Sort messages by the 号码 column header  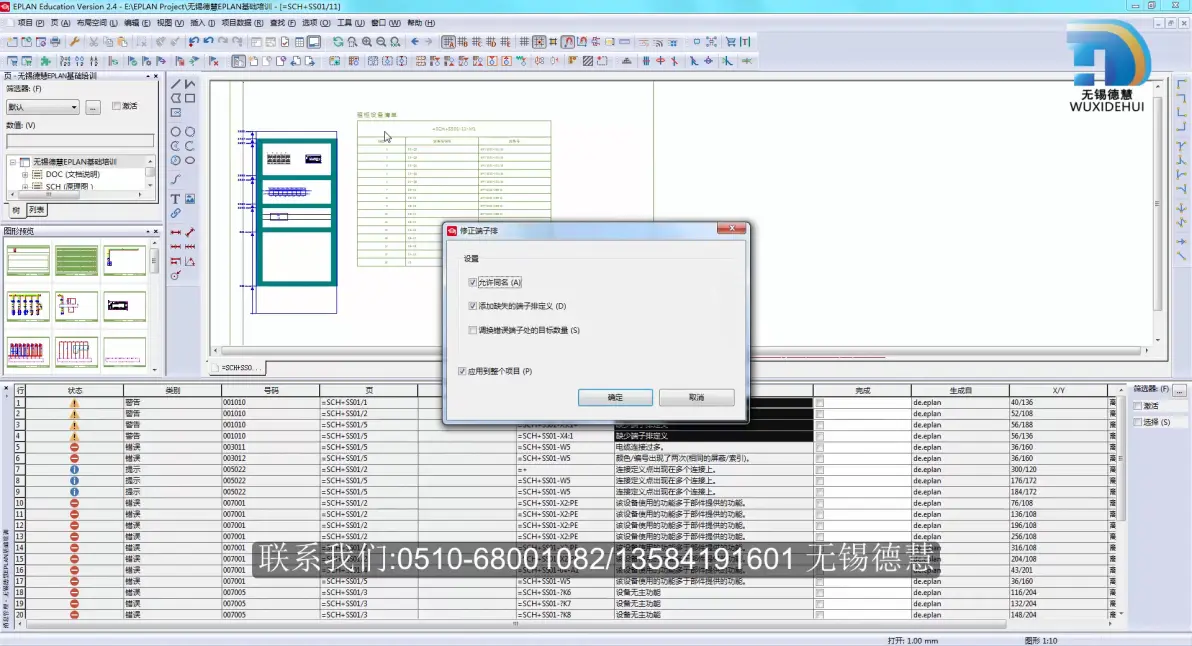click(271, 391)
